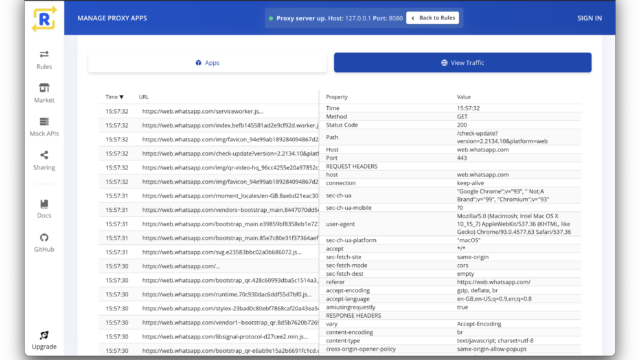Screen dimensions: 640x360
Task: Sort by Time column arrow
Action: pyautogui.click(x=121, y=97)
